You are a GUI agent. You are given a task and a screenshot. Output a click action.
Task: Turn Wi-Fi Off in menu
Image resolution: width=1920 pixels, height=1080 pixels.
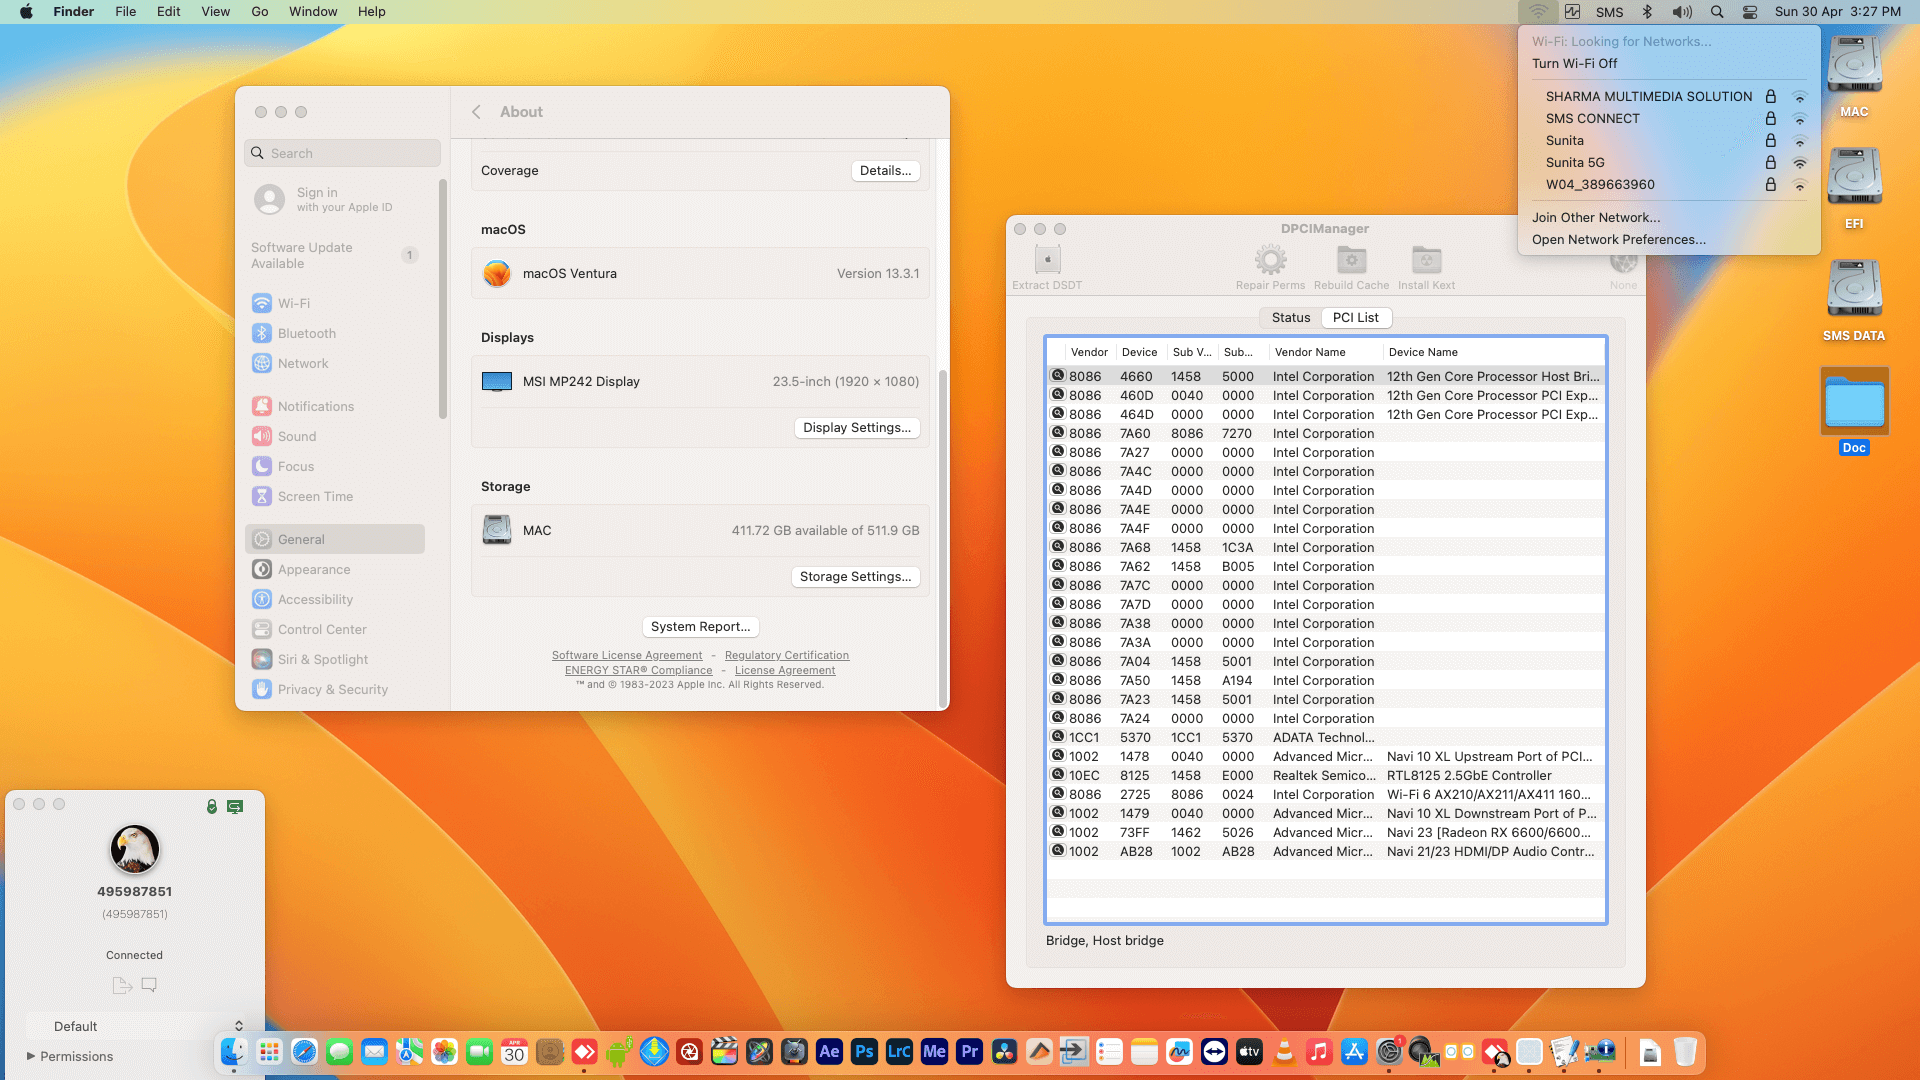pos(1574,63)
